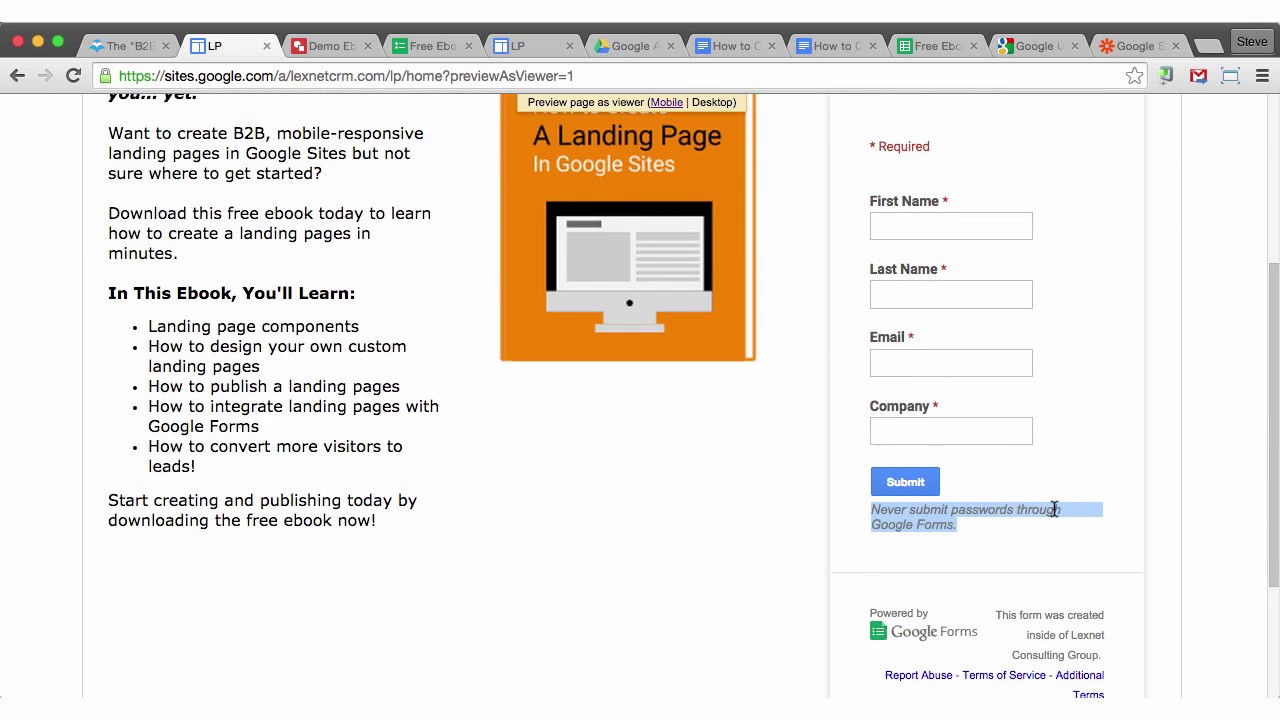
Task: Open the Terms of Service link
Action: 1004,675
